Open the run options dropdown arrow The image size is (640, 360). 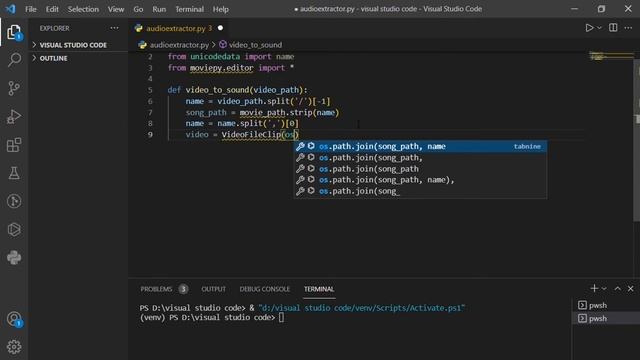pyautogui.click(x=599, y=28)
